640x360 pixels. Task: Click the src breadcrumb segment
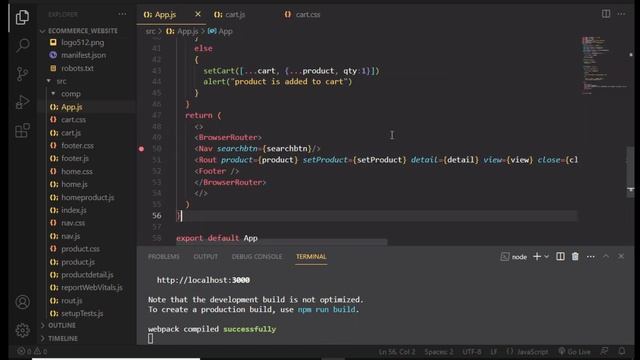pos(150,31)
